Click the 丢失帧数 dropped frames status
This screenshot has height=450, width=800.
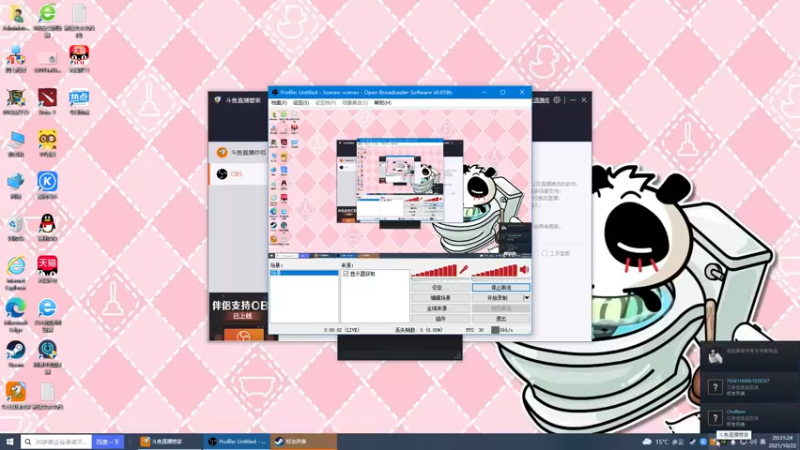pyautogui.click(x=418, y=330)
